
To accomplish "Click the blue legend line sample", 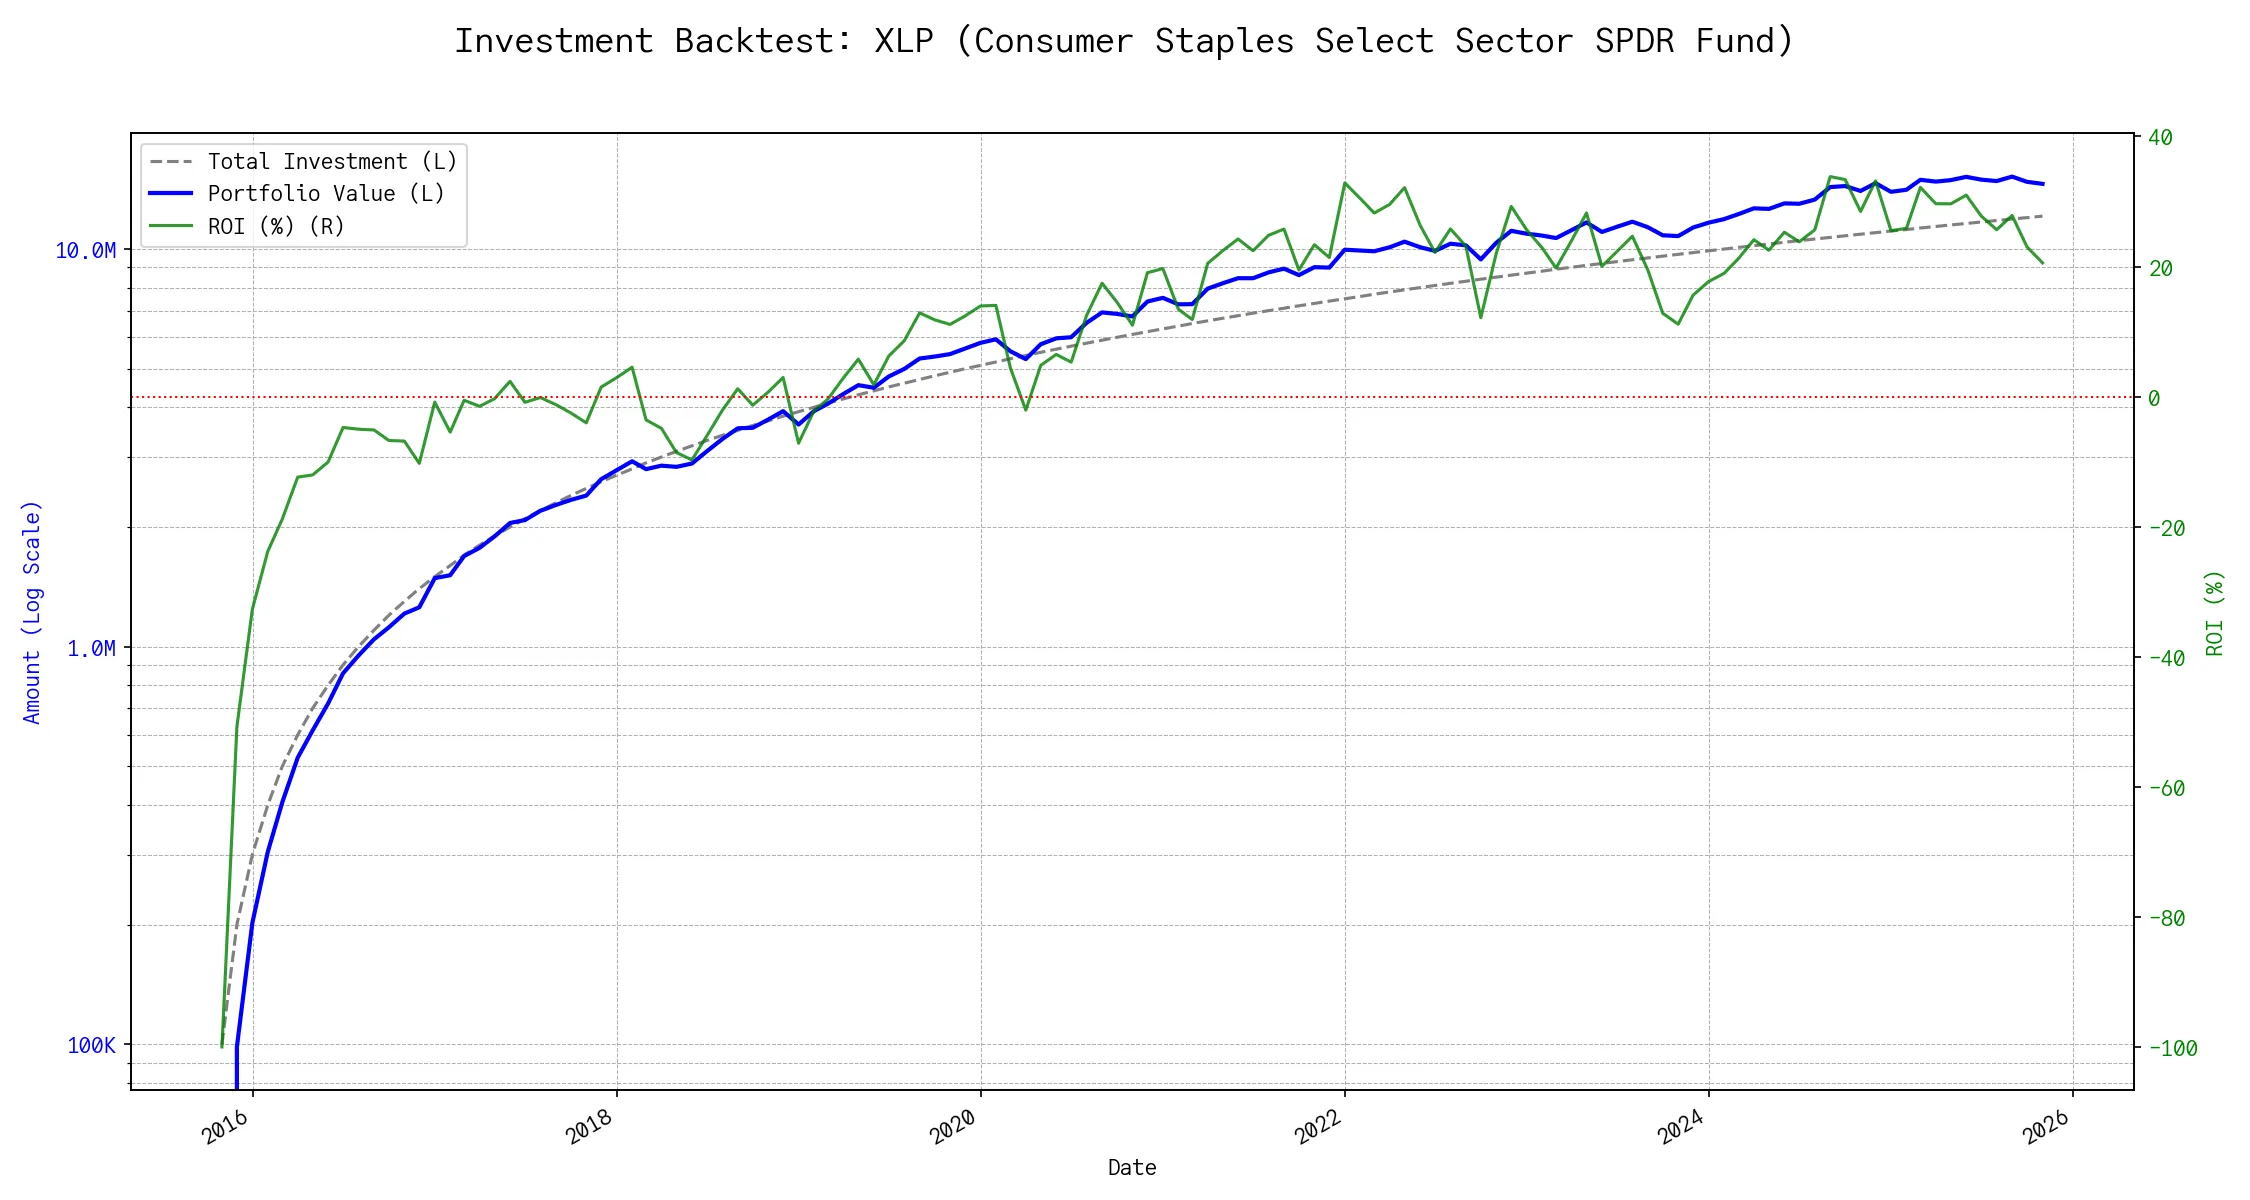I will click(x=171, y=194).
